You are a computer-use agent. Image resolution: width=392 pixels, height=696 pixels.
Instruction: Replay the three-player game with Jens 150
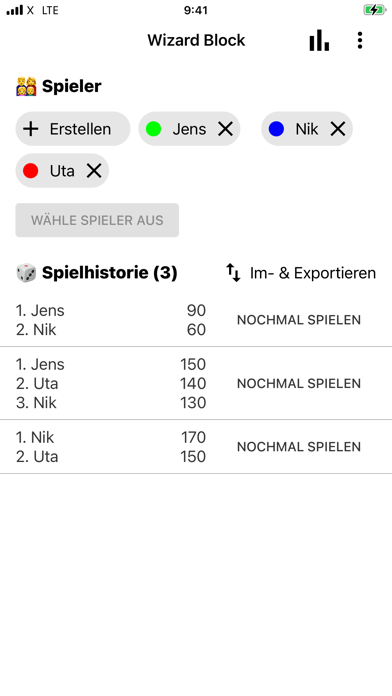tap(299, 384)
